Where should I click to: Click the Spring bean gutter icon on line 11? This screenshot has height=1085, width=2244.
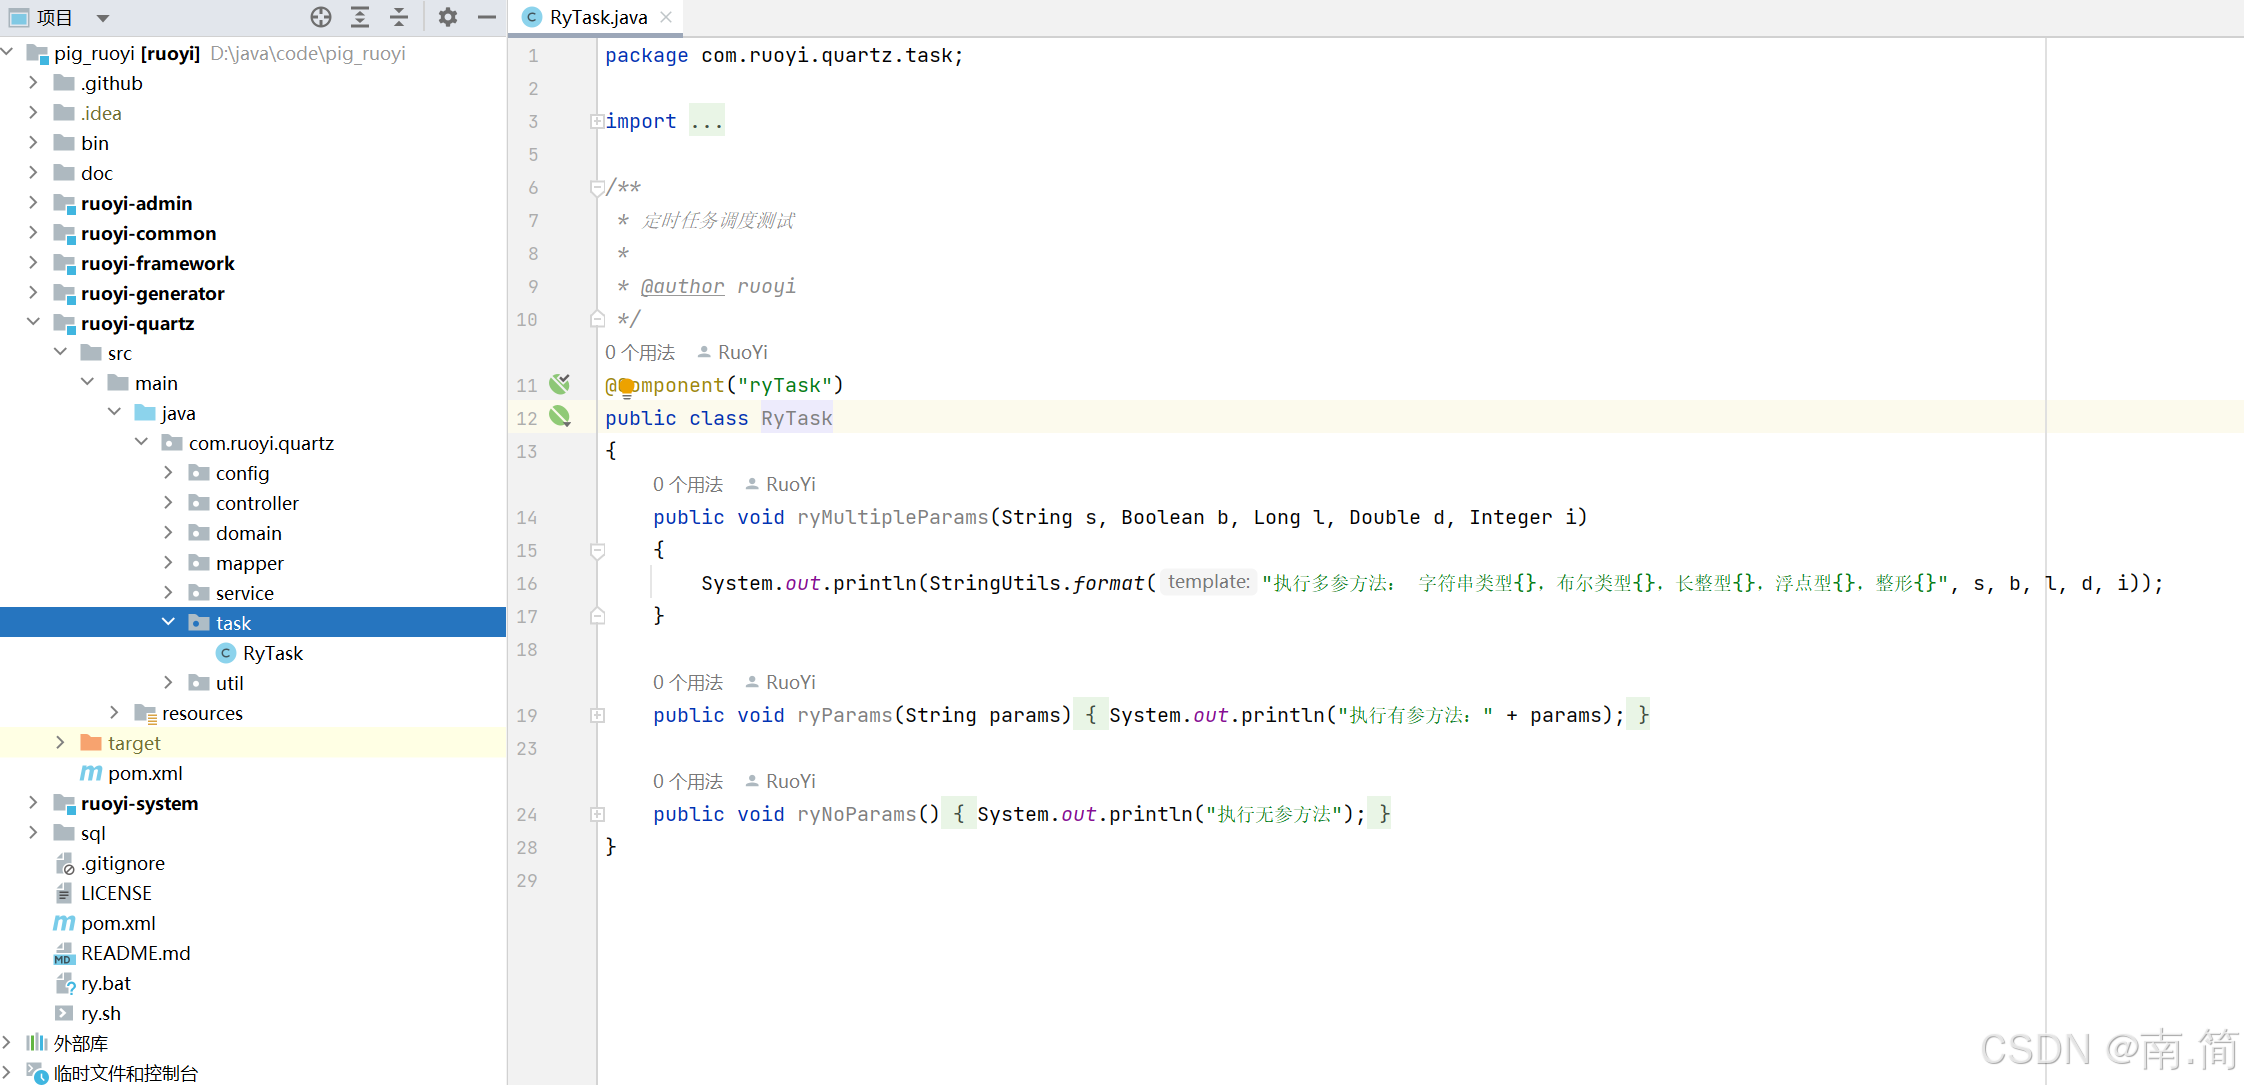pyautogui.click(x=560, y=384)
